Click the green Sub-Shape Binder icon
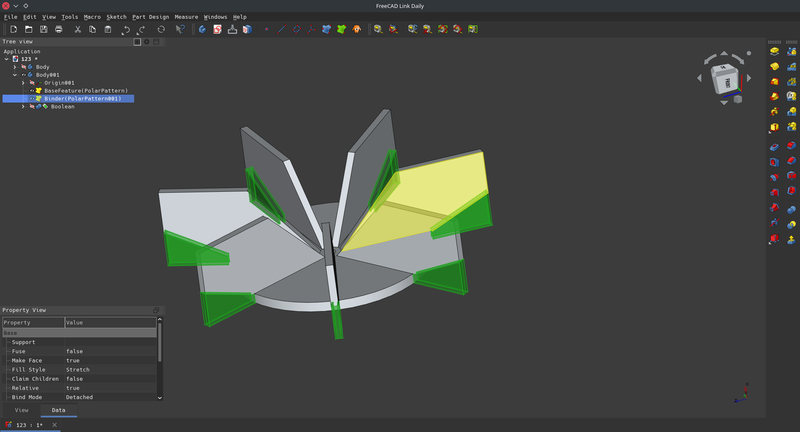 pyautogui.click(x=341, y=29)
